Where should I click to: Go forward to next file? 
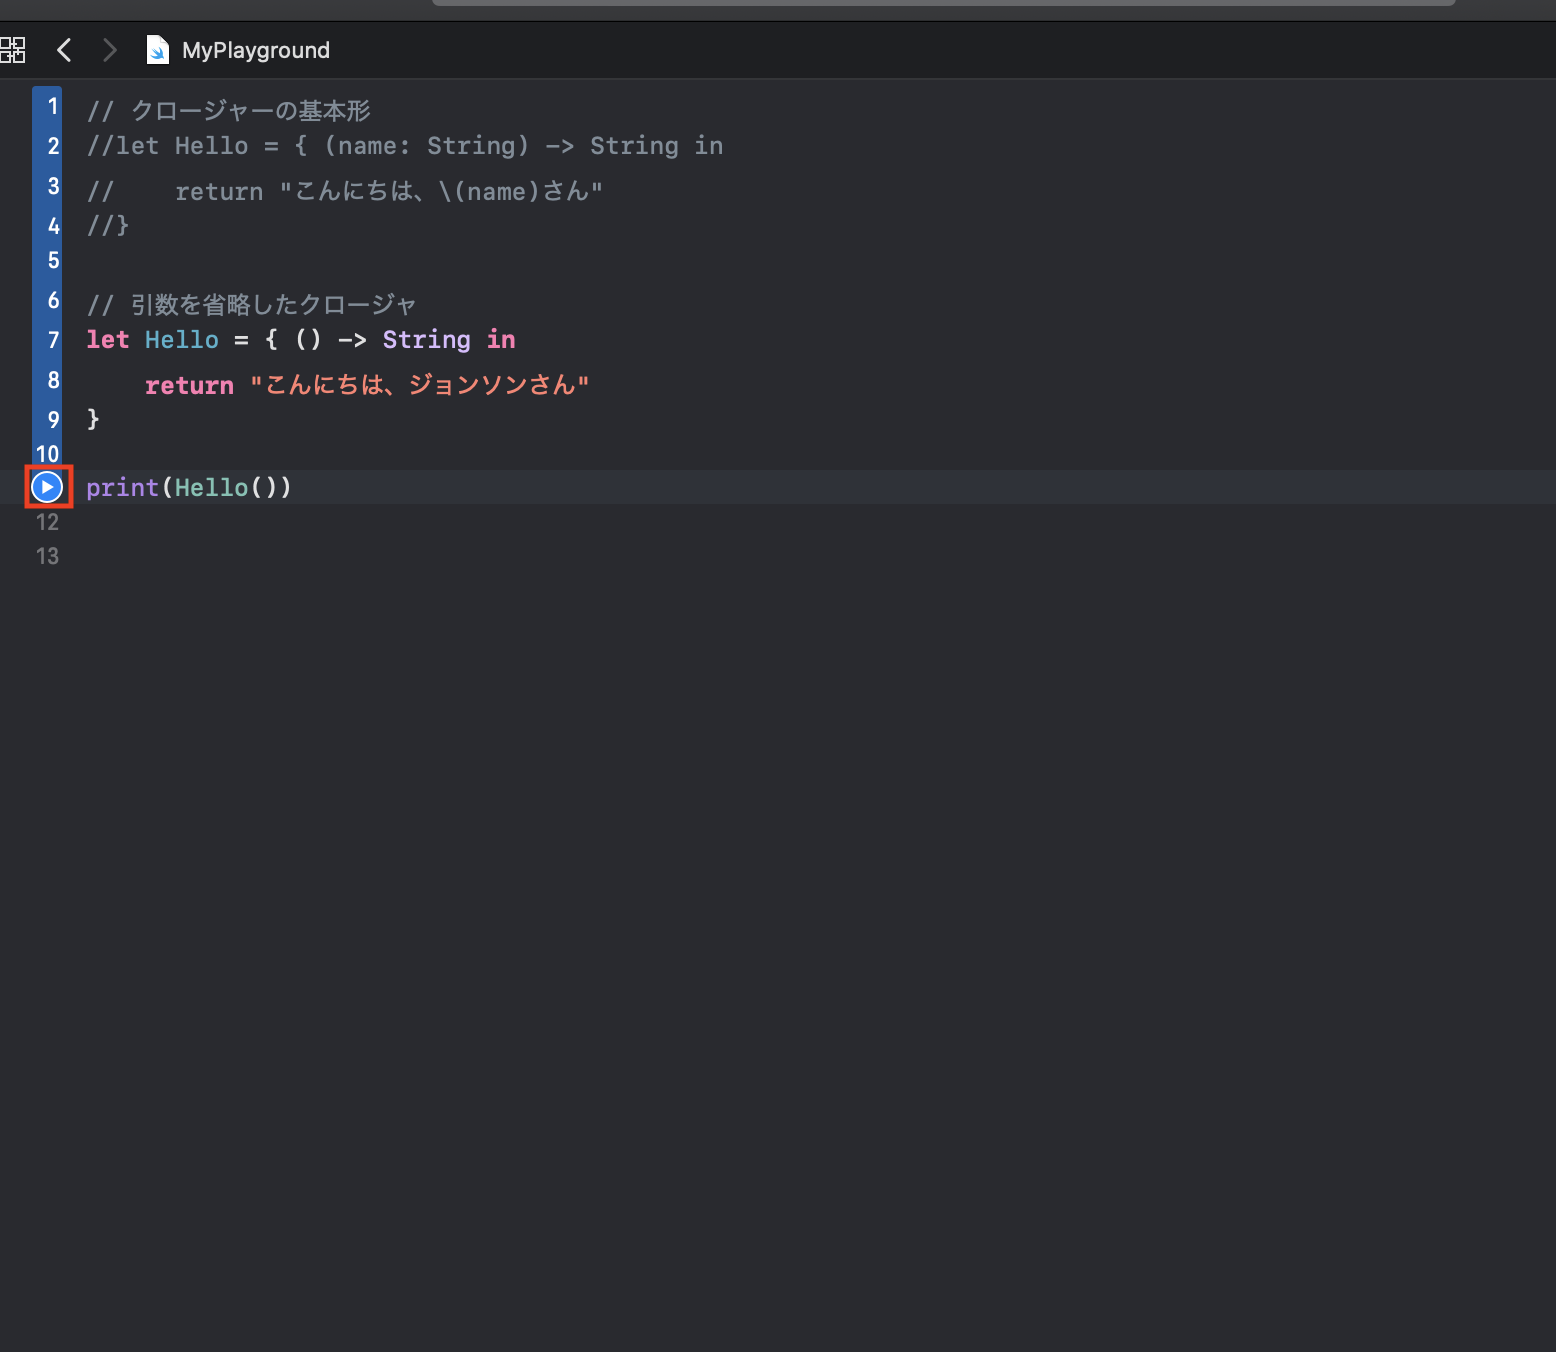pyautogui.click(x=110, y=50)
